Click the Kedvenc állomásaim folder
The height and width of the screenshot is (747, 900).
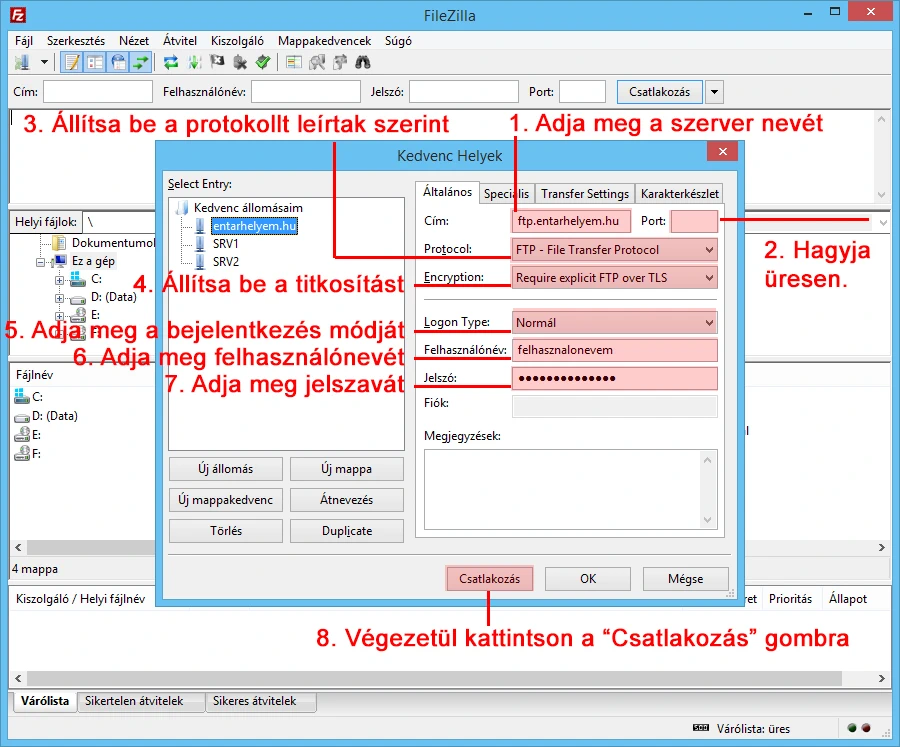coord(248,208)
